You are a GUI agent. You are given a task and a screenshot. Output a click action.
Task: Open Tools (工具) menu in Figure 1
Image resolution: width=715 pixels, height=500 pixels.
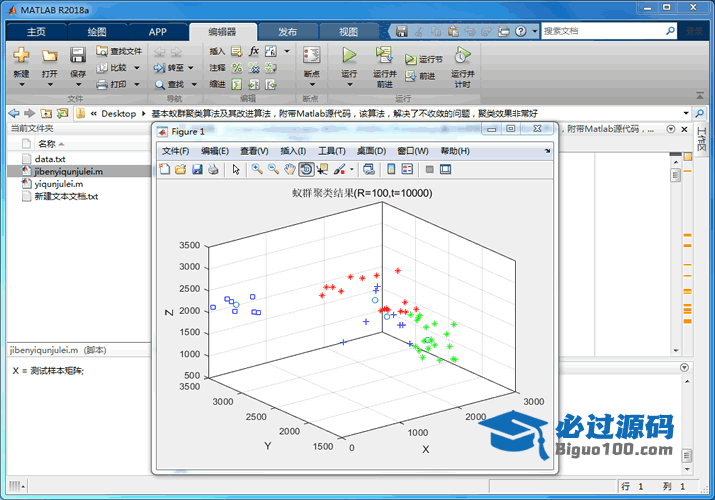332,151
